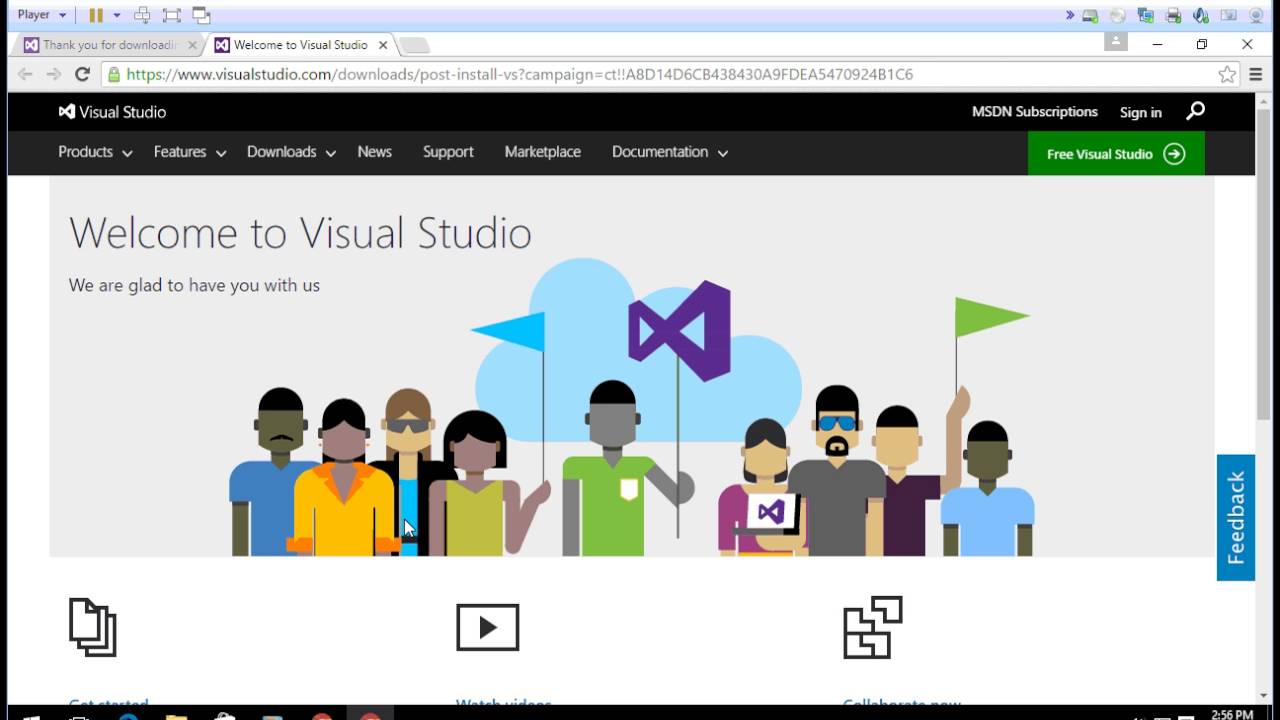Screen dimensions: 1280x720
Task: Click the VMware sound card icon
Action: [1201, 15]
